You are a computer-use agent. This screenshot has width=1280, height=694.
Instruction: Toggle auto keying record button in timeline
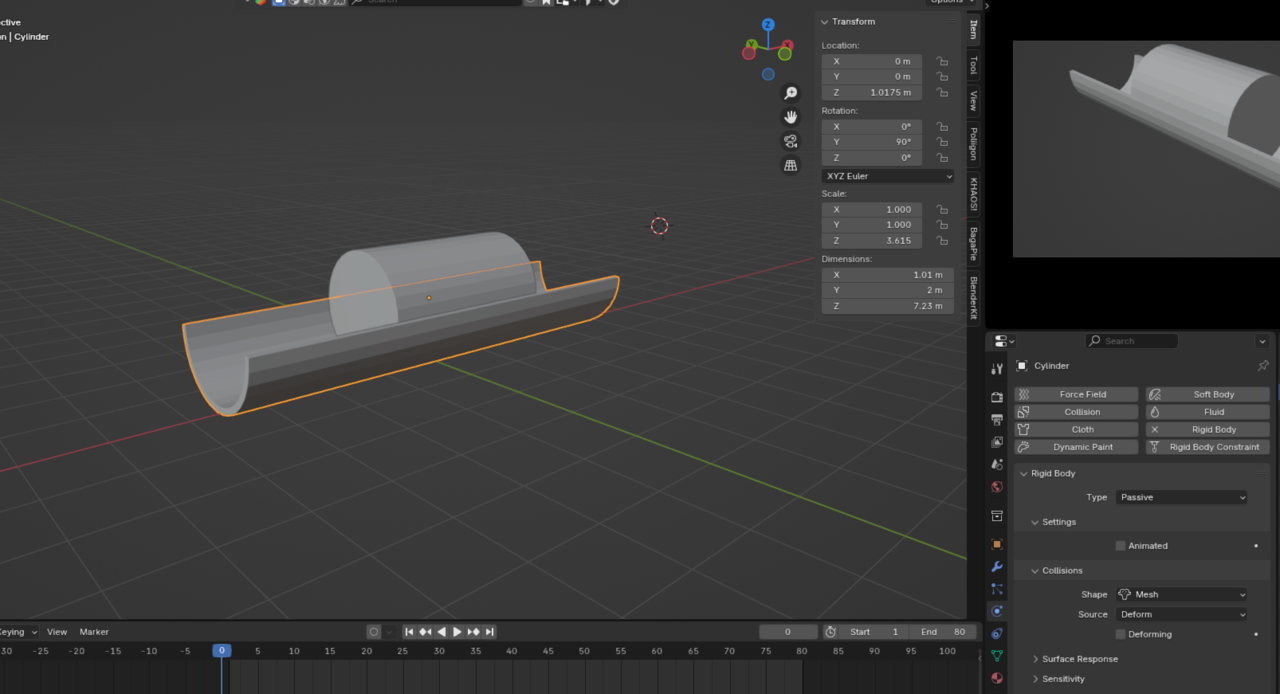(x=374, y=632)
